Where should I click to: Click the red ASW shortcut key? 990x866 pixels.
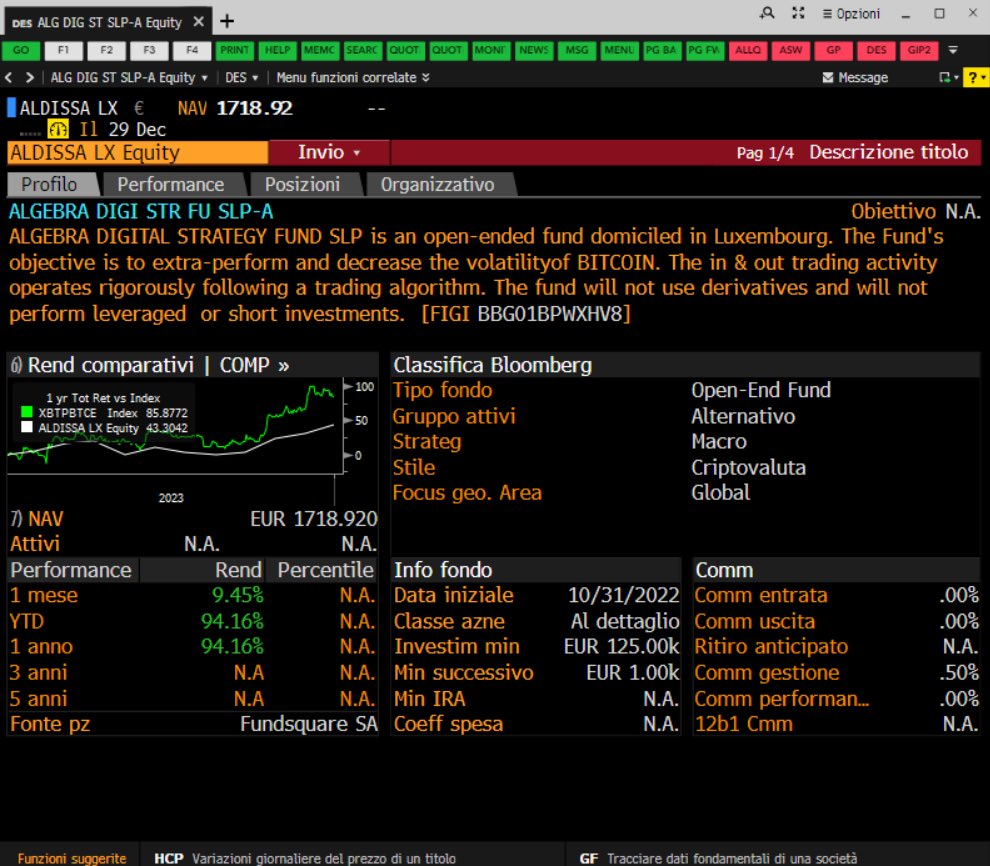(790, 50)
